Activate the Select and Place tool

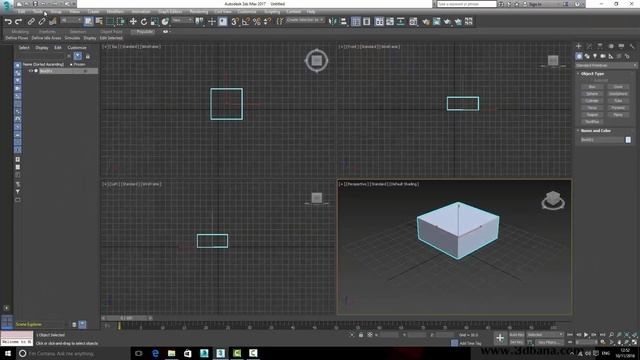click(165, 22)
